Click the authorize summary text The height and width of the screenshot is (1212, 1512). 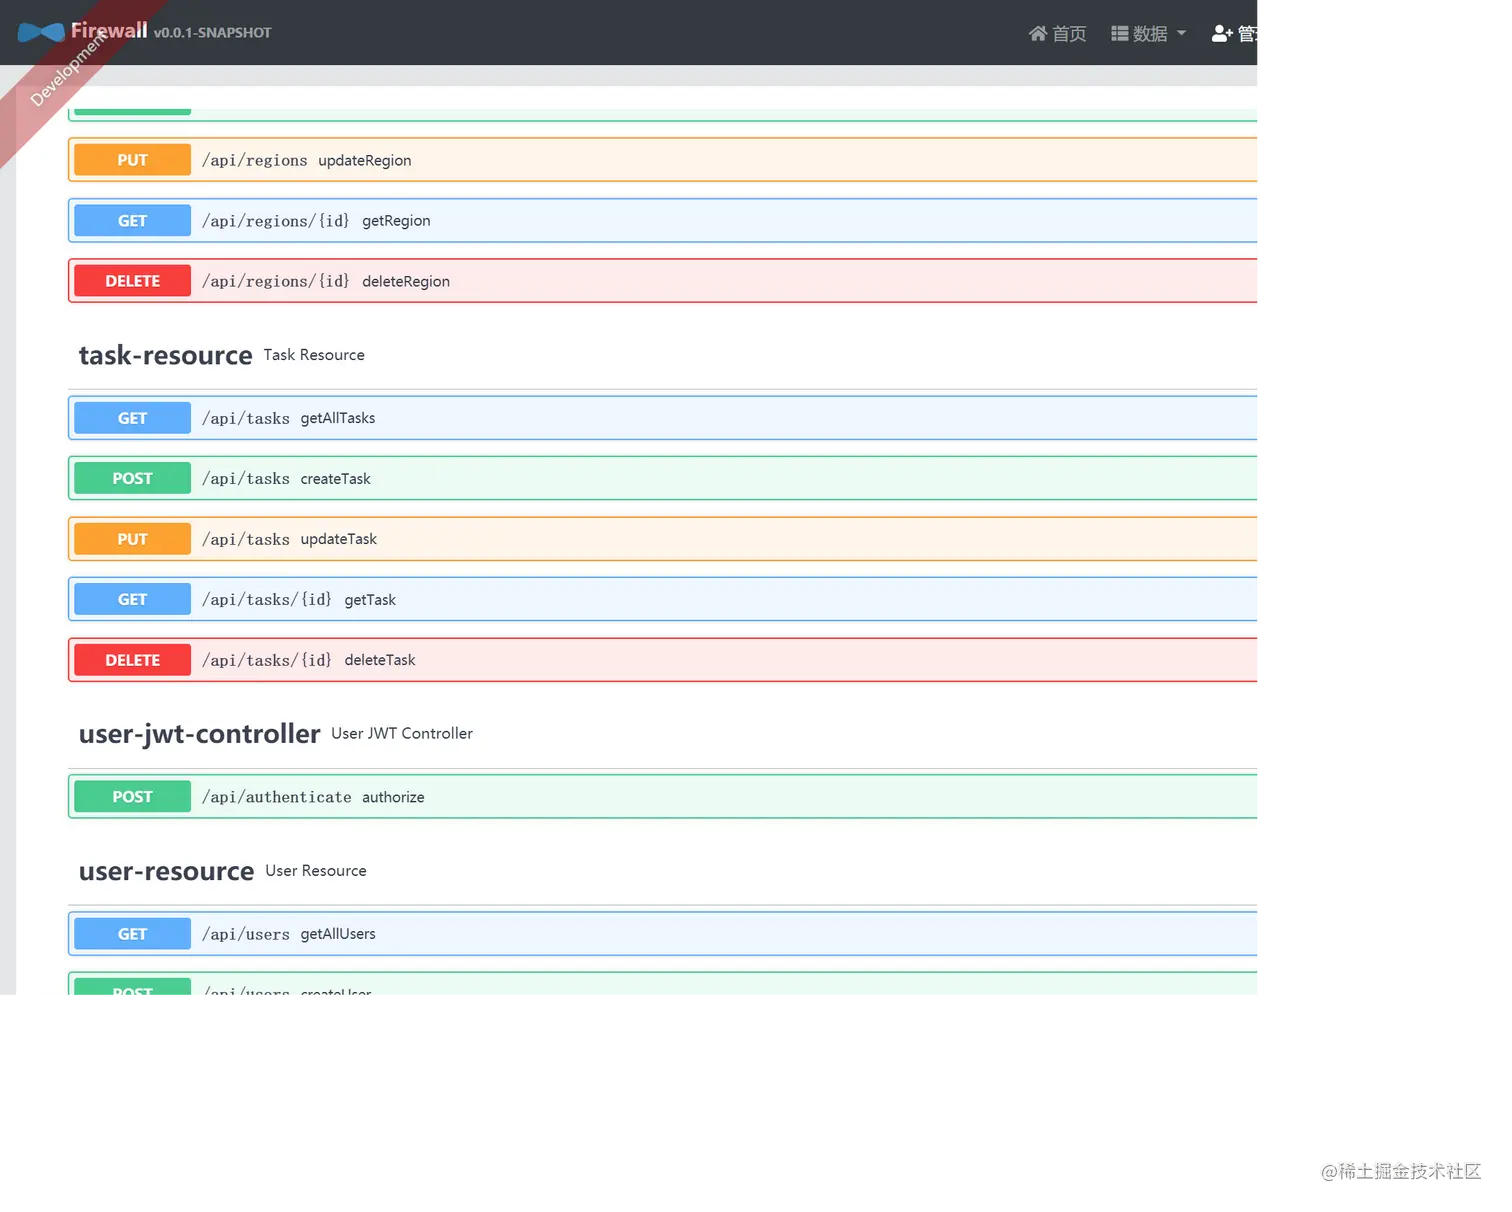(393, 797)
